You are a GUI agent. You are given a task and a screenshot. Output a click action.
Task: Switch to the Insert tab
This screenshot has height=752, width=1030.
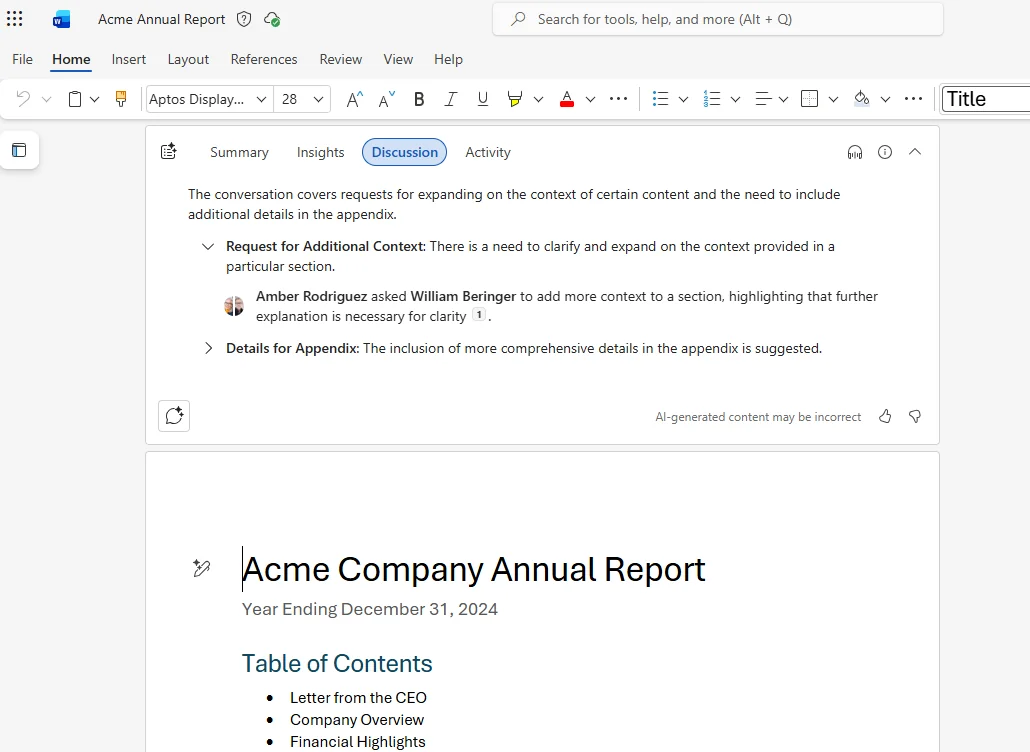(x=129, y=59)
